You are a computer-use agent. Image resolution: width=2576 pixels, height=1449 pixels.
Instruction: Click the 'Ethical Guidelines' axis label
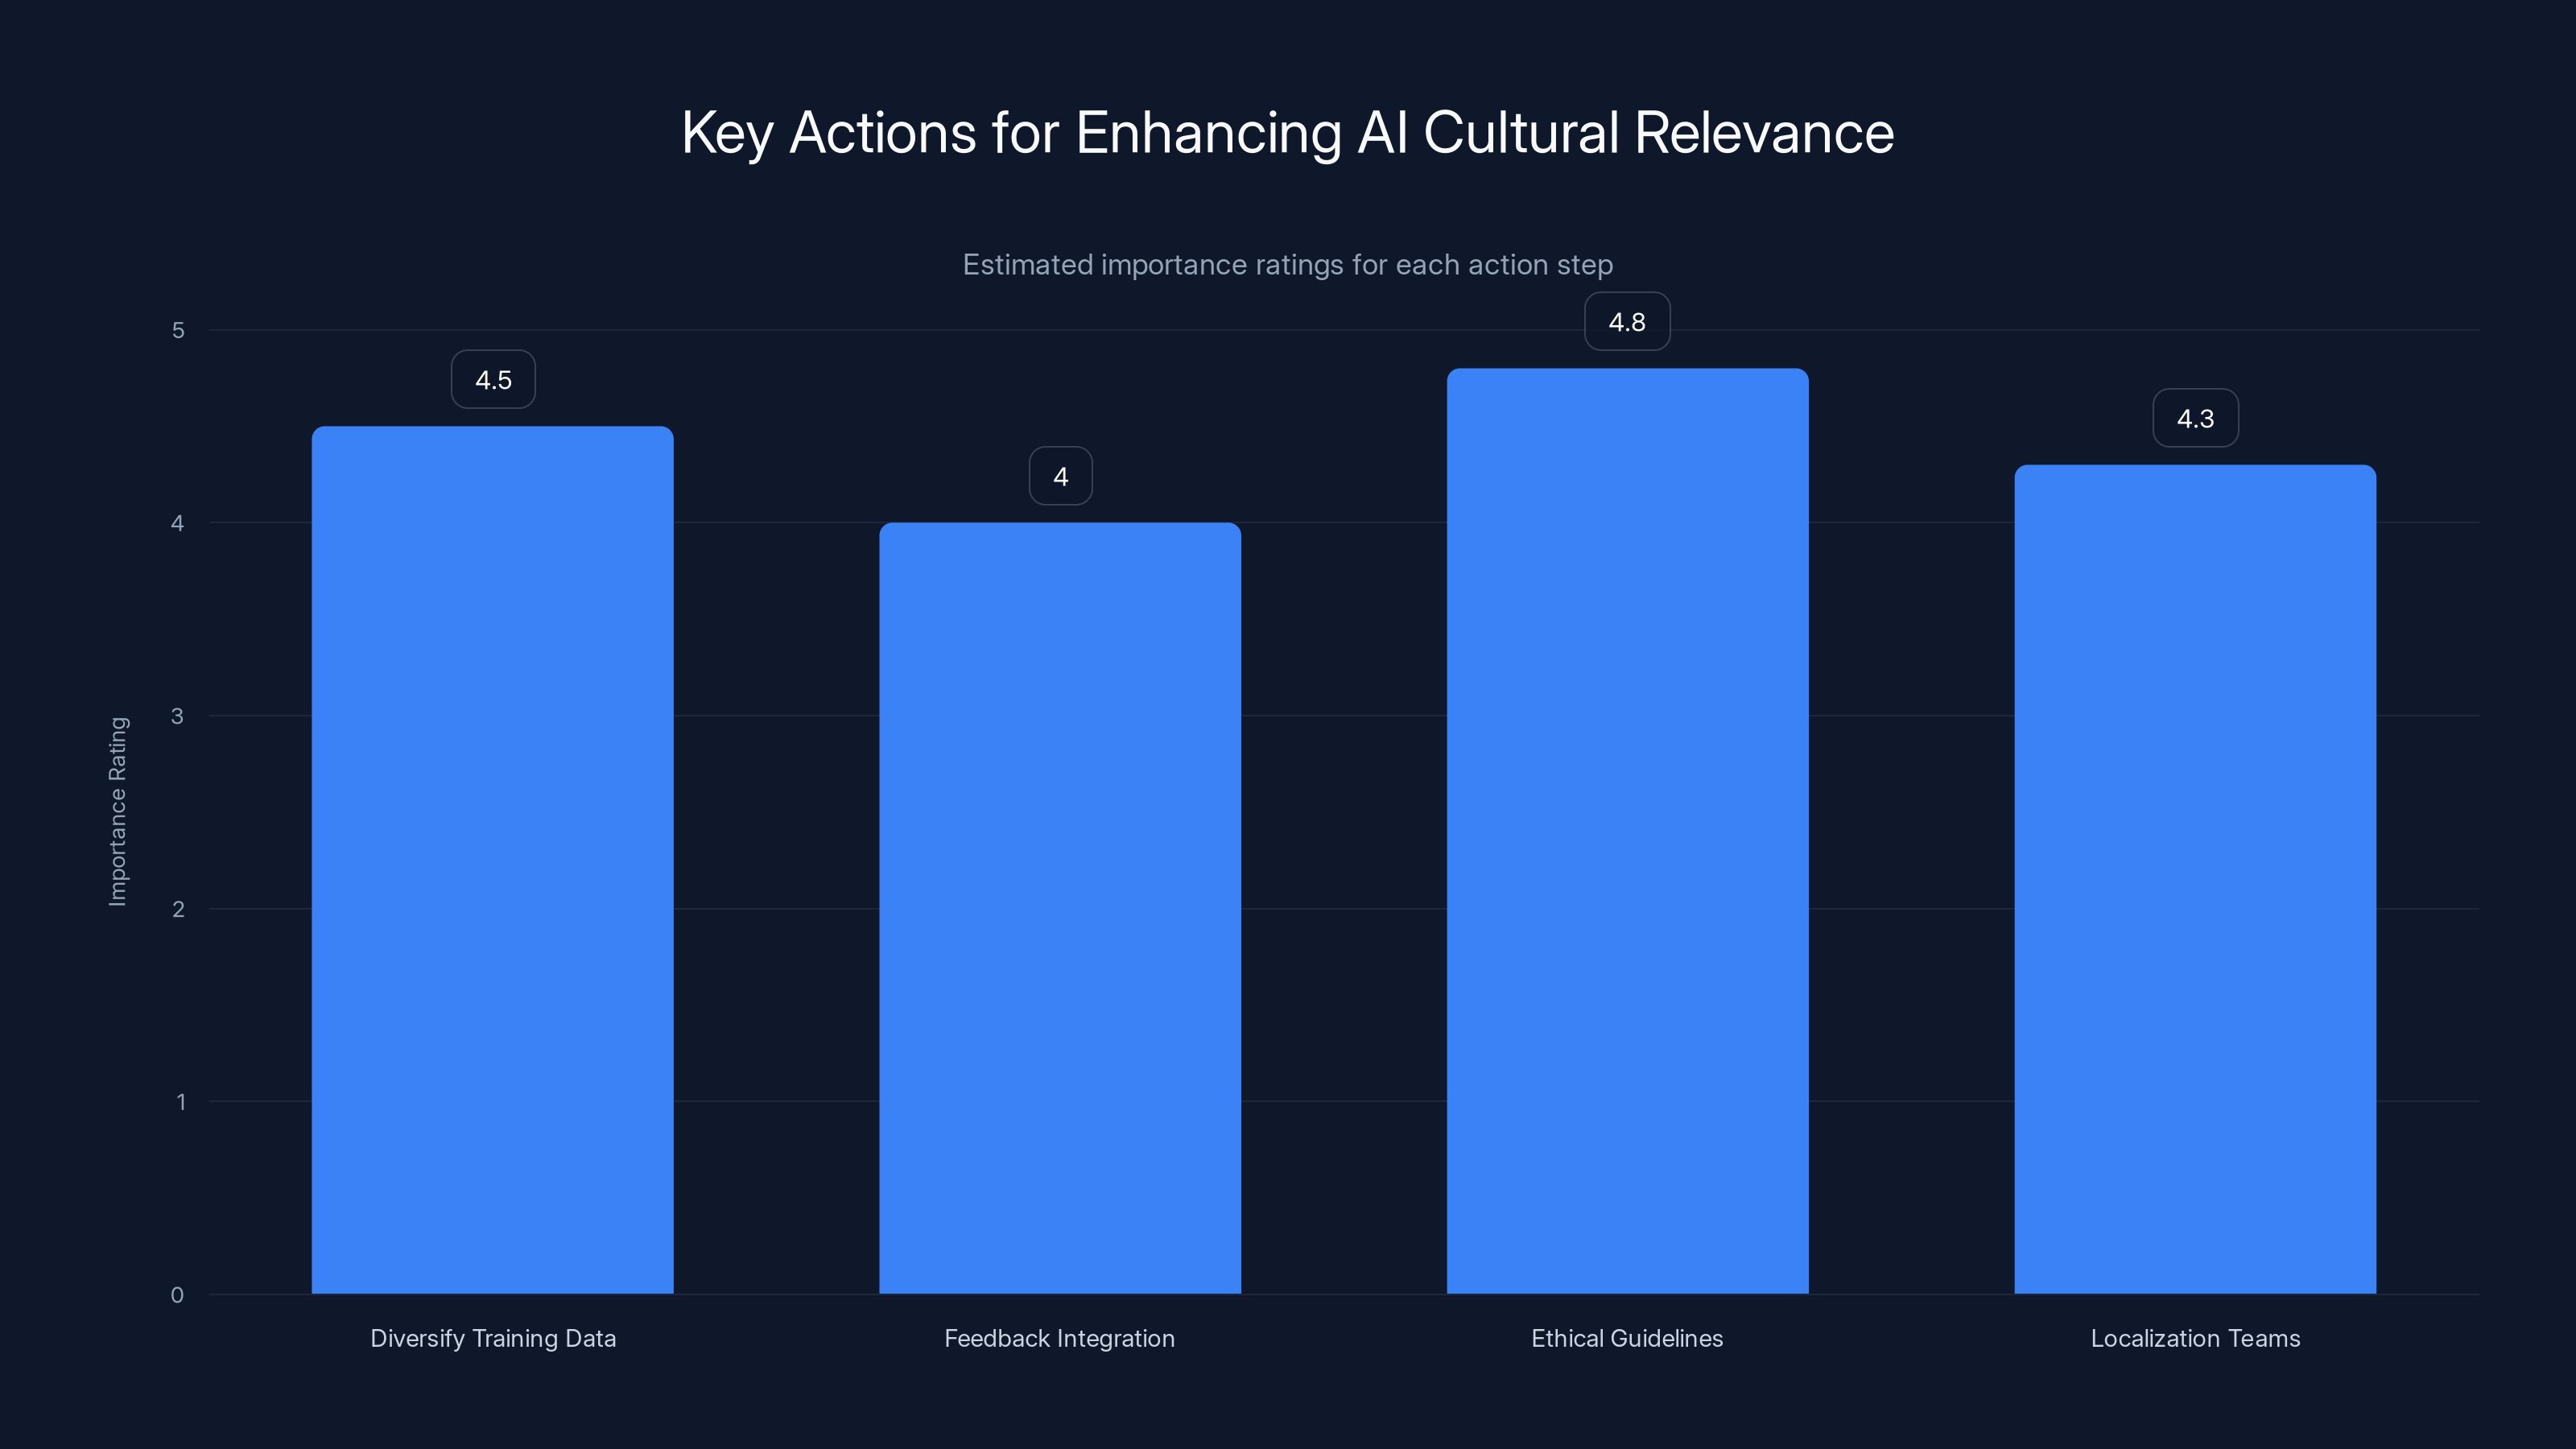coord(1627,1339)
